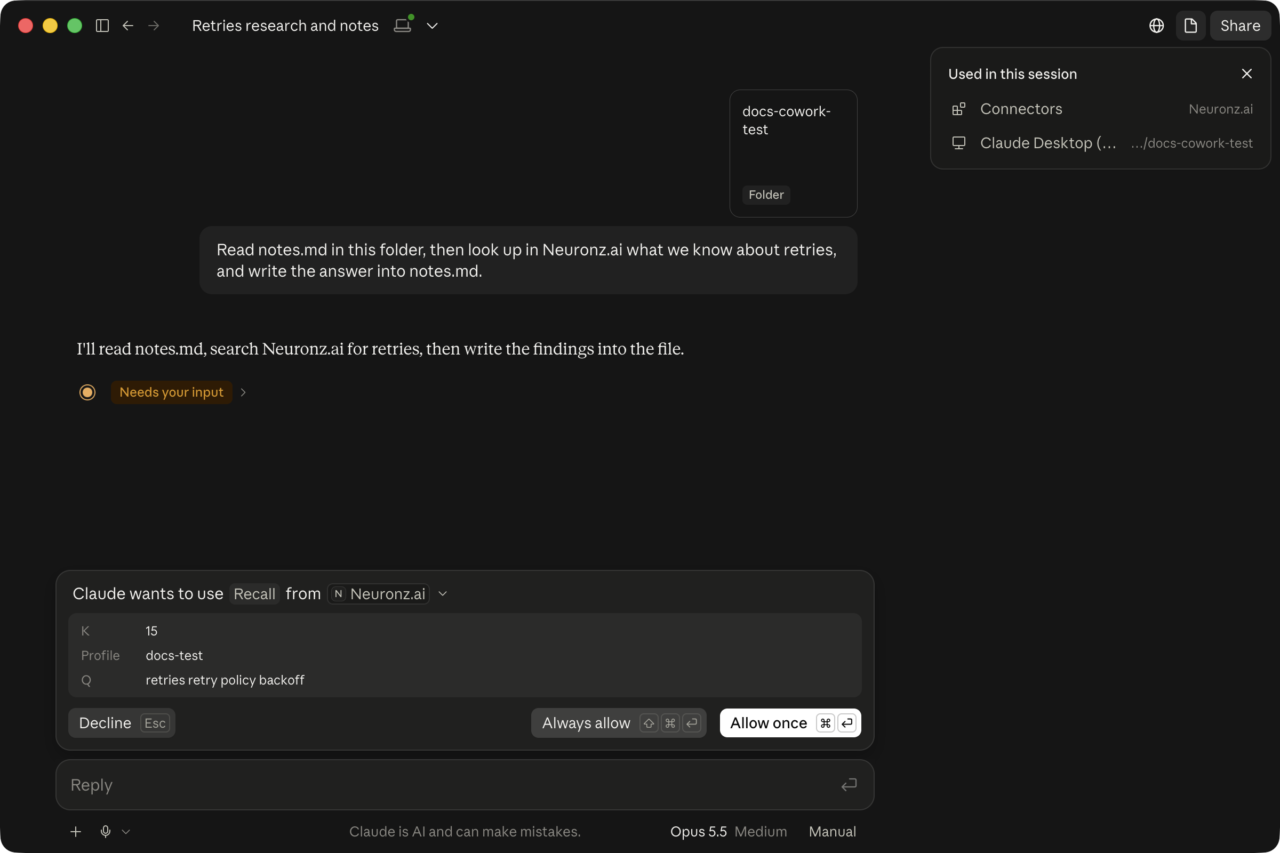Close the Used in this session panel
Image resolution: width=1280 pixels, height=853 pixels.
pos(1246,74)
